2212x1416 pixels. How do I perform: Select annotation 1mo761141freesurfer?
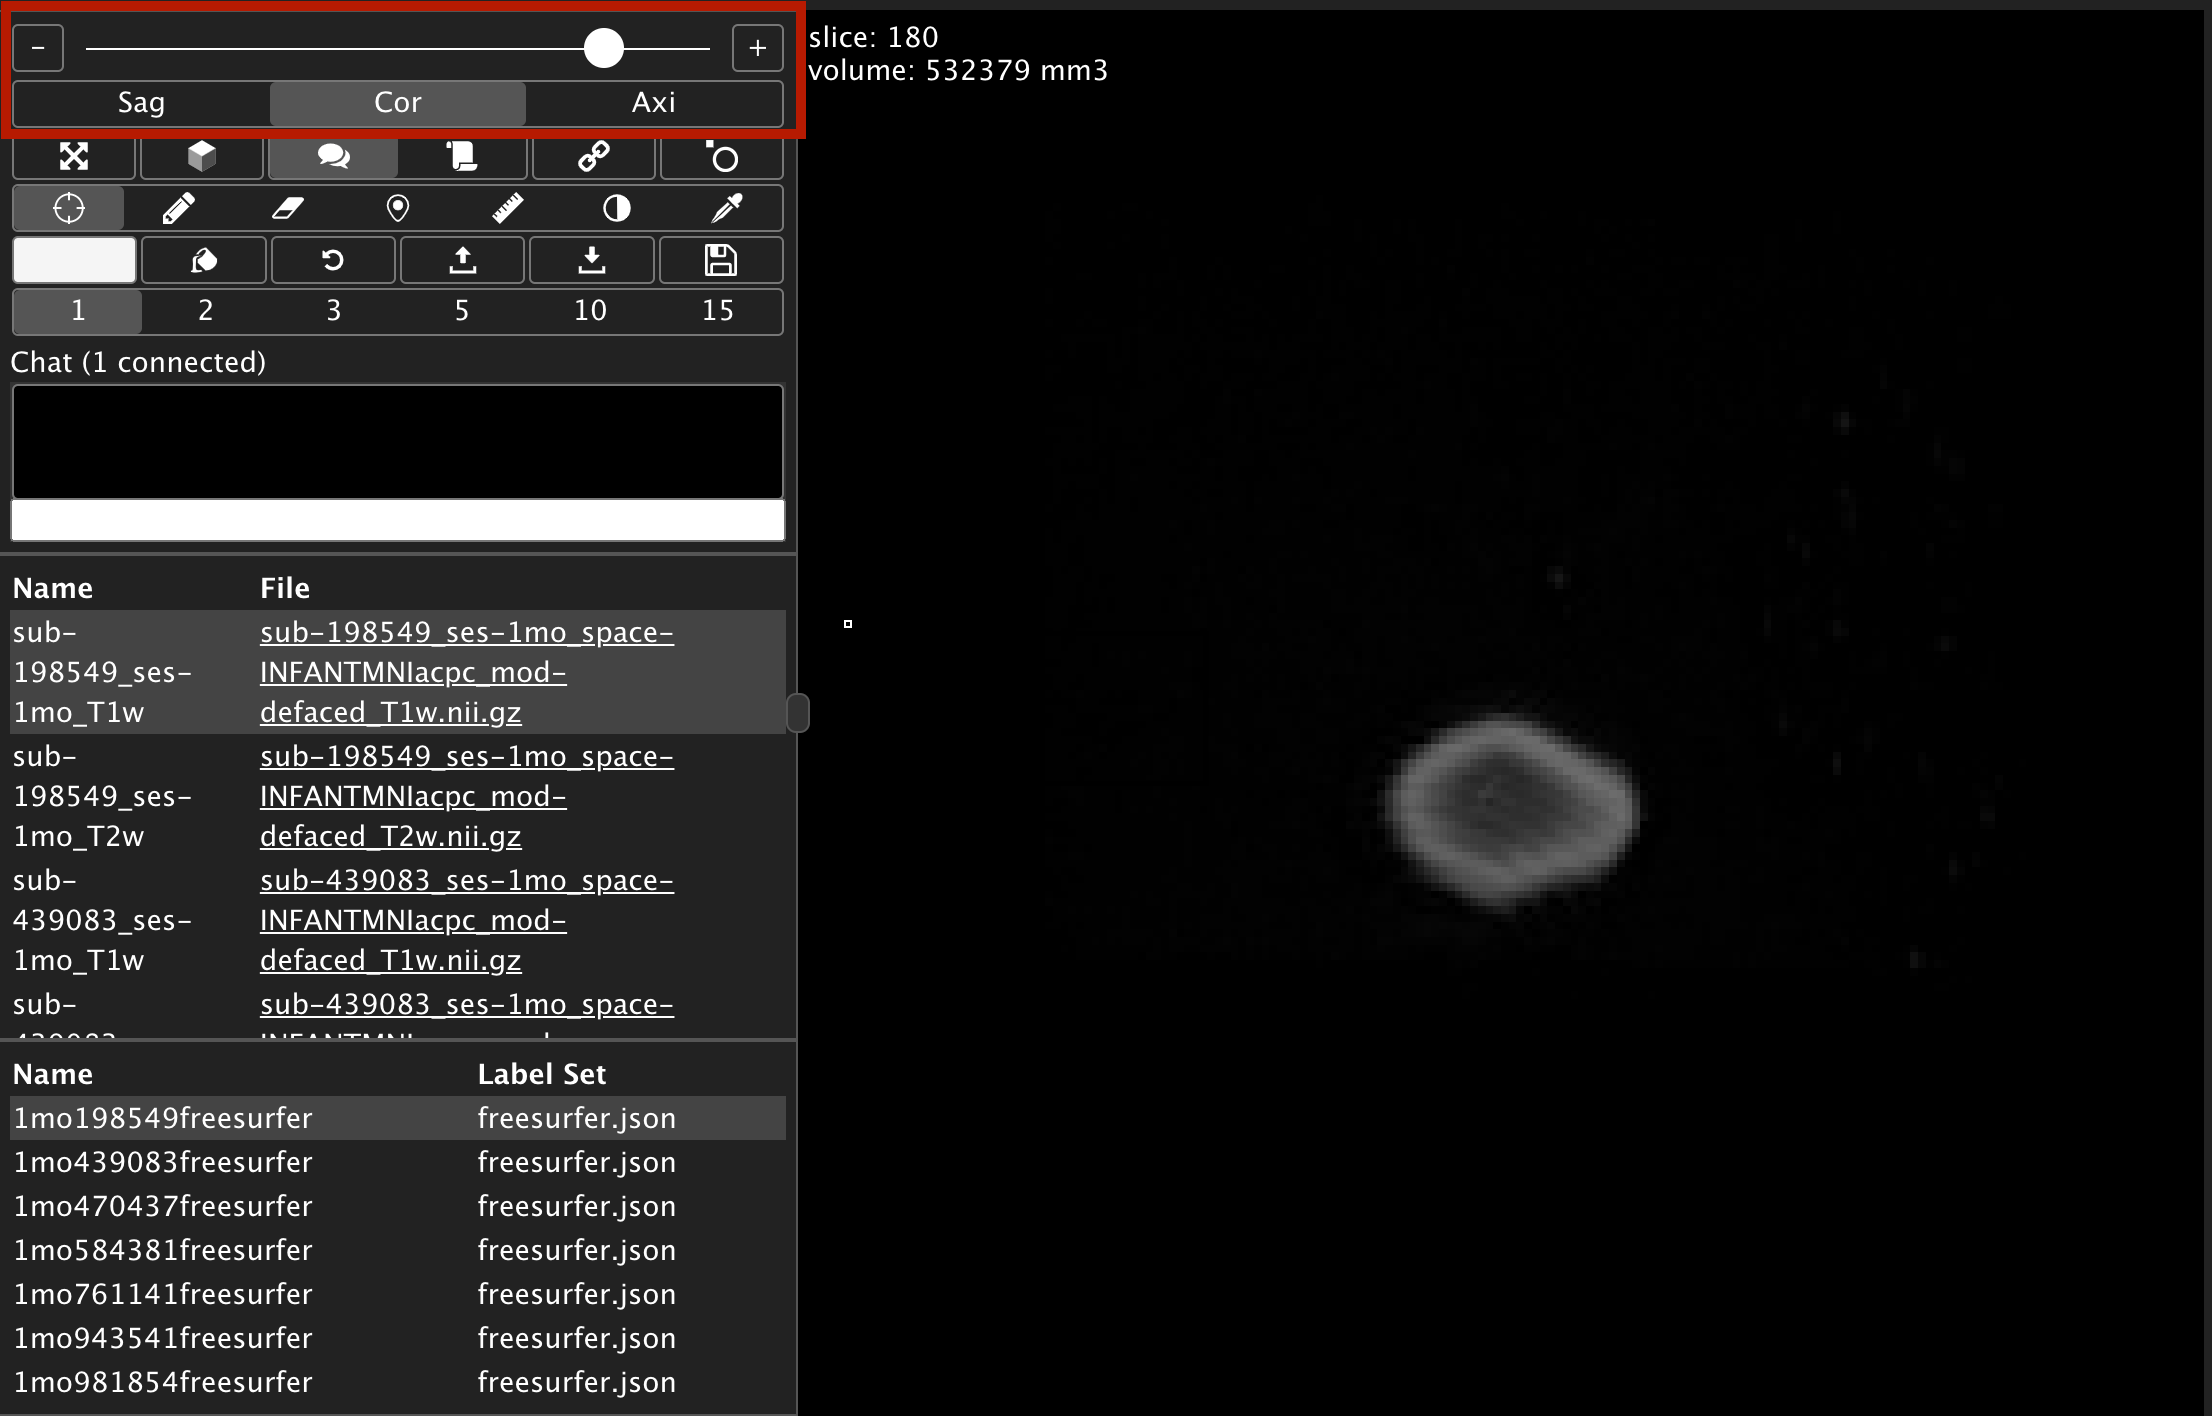[163, 1294]
